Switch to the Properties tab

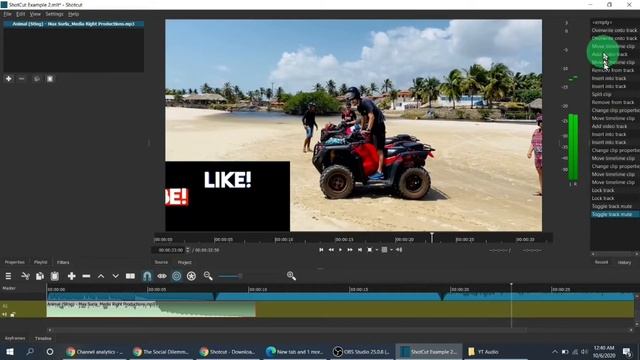pos(15,262)
